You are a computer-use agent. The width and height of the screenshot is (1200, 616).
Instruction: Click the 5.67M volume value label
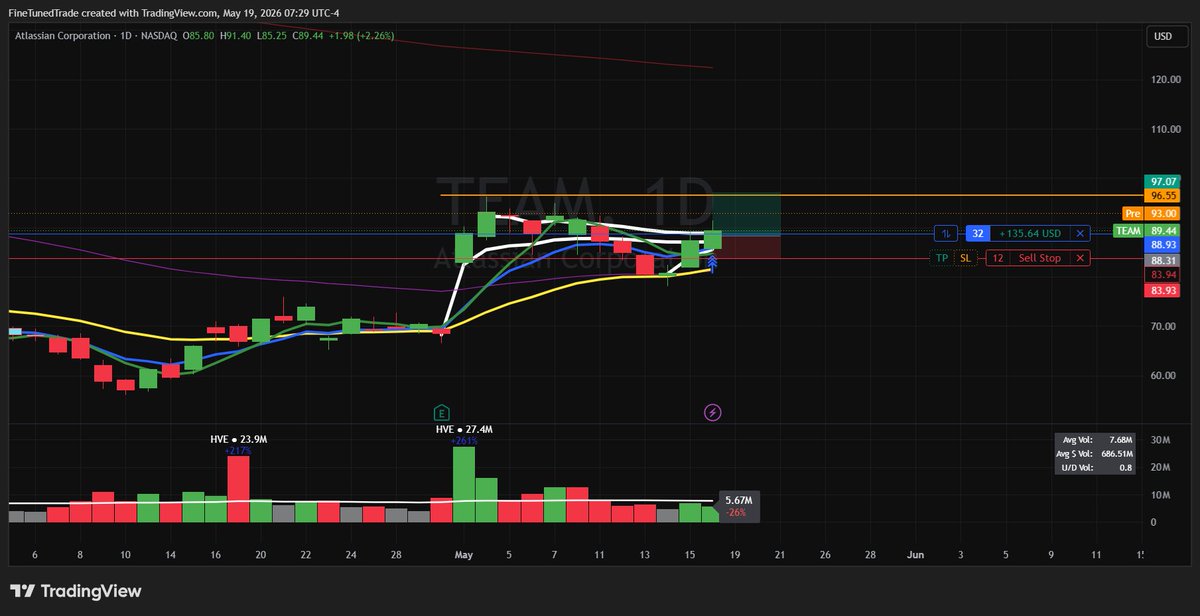738,499
